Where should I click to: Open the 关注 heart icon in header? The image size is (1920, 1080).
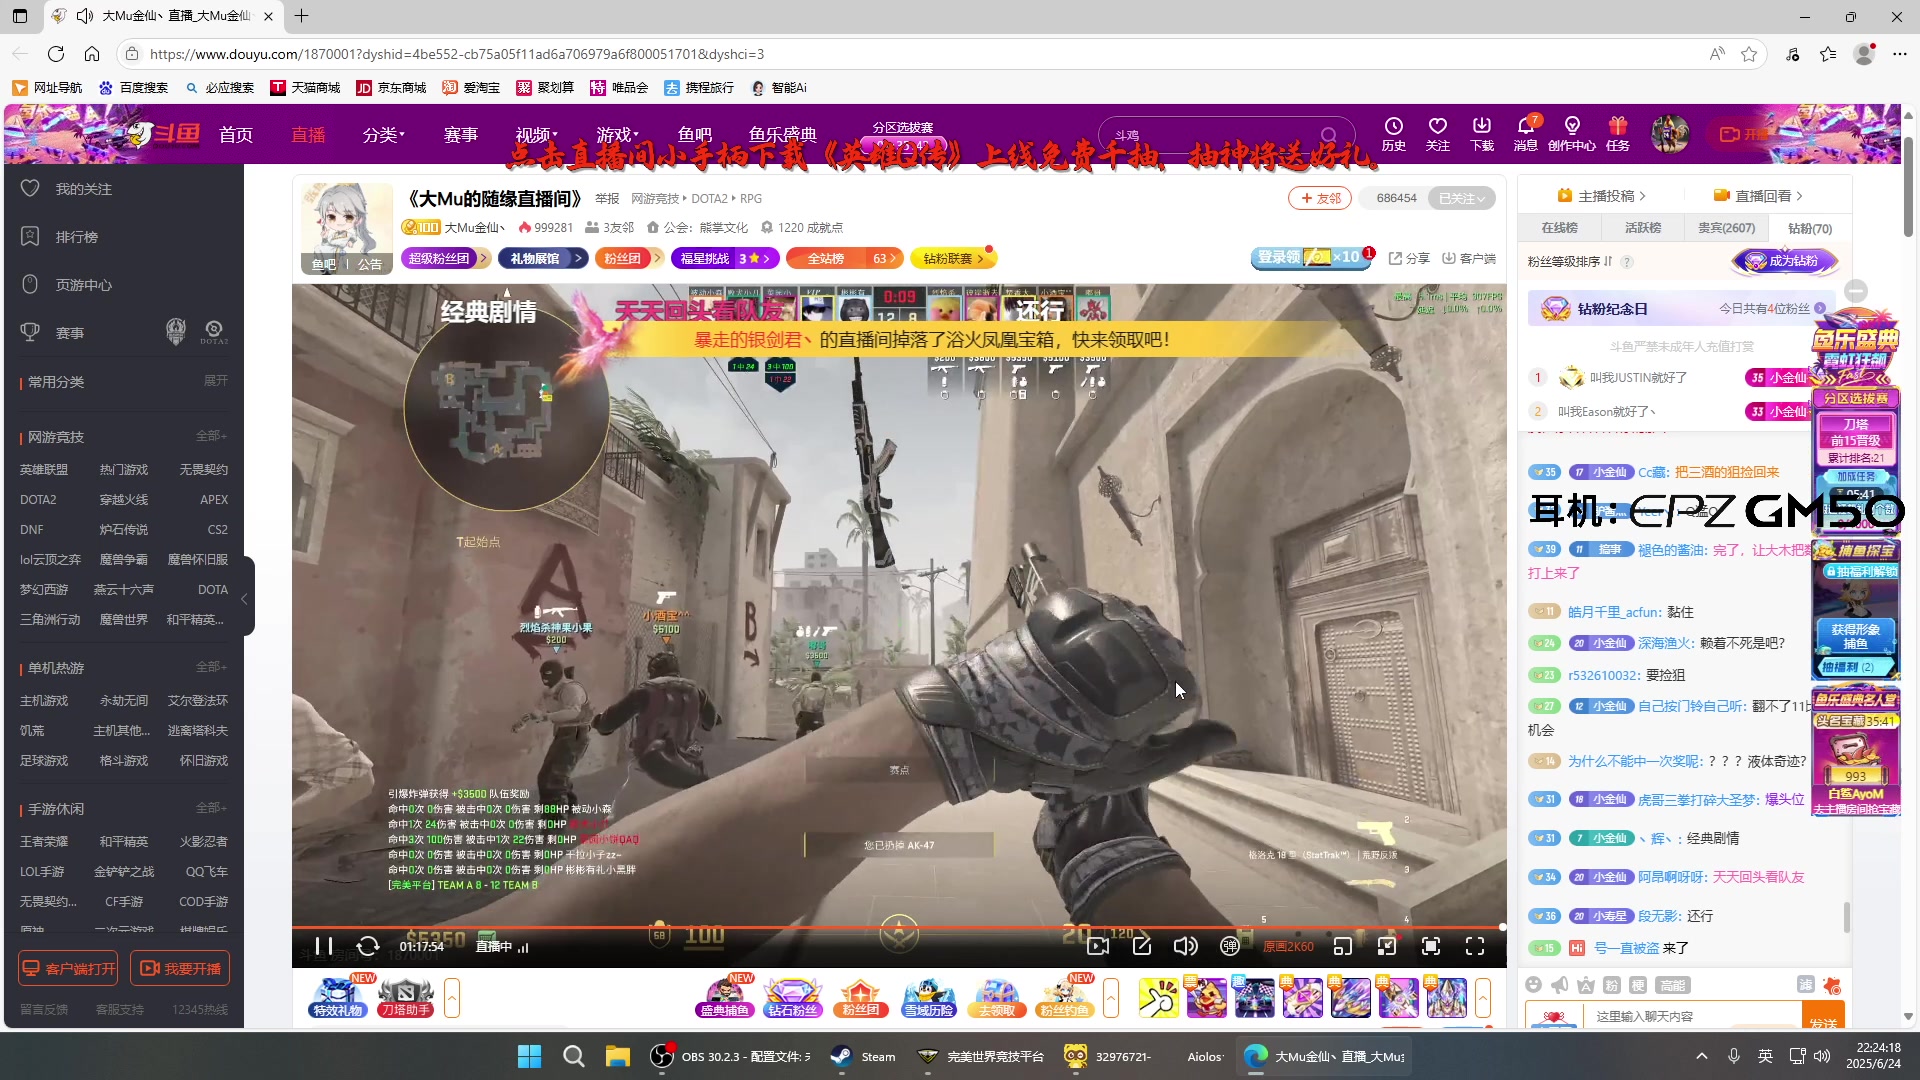point(1438,133)
